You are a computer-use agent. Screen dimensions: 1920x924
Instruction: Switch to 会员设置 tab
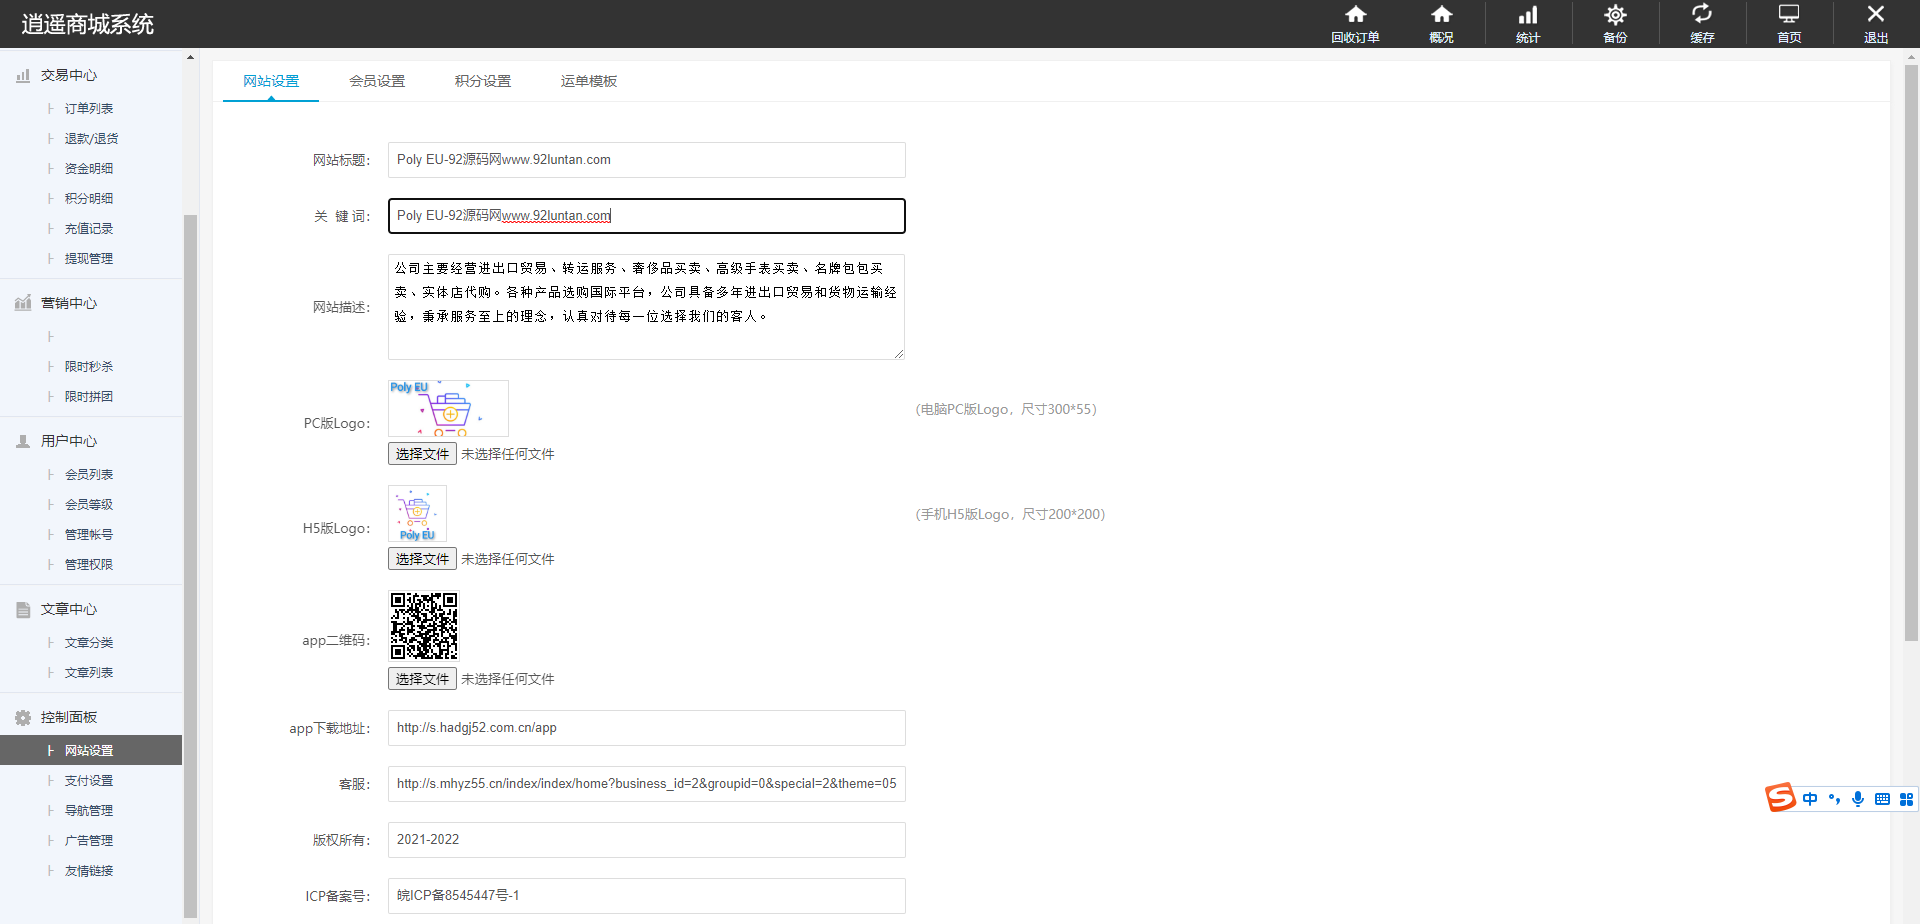tap(377, 81)
